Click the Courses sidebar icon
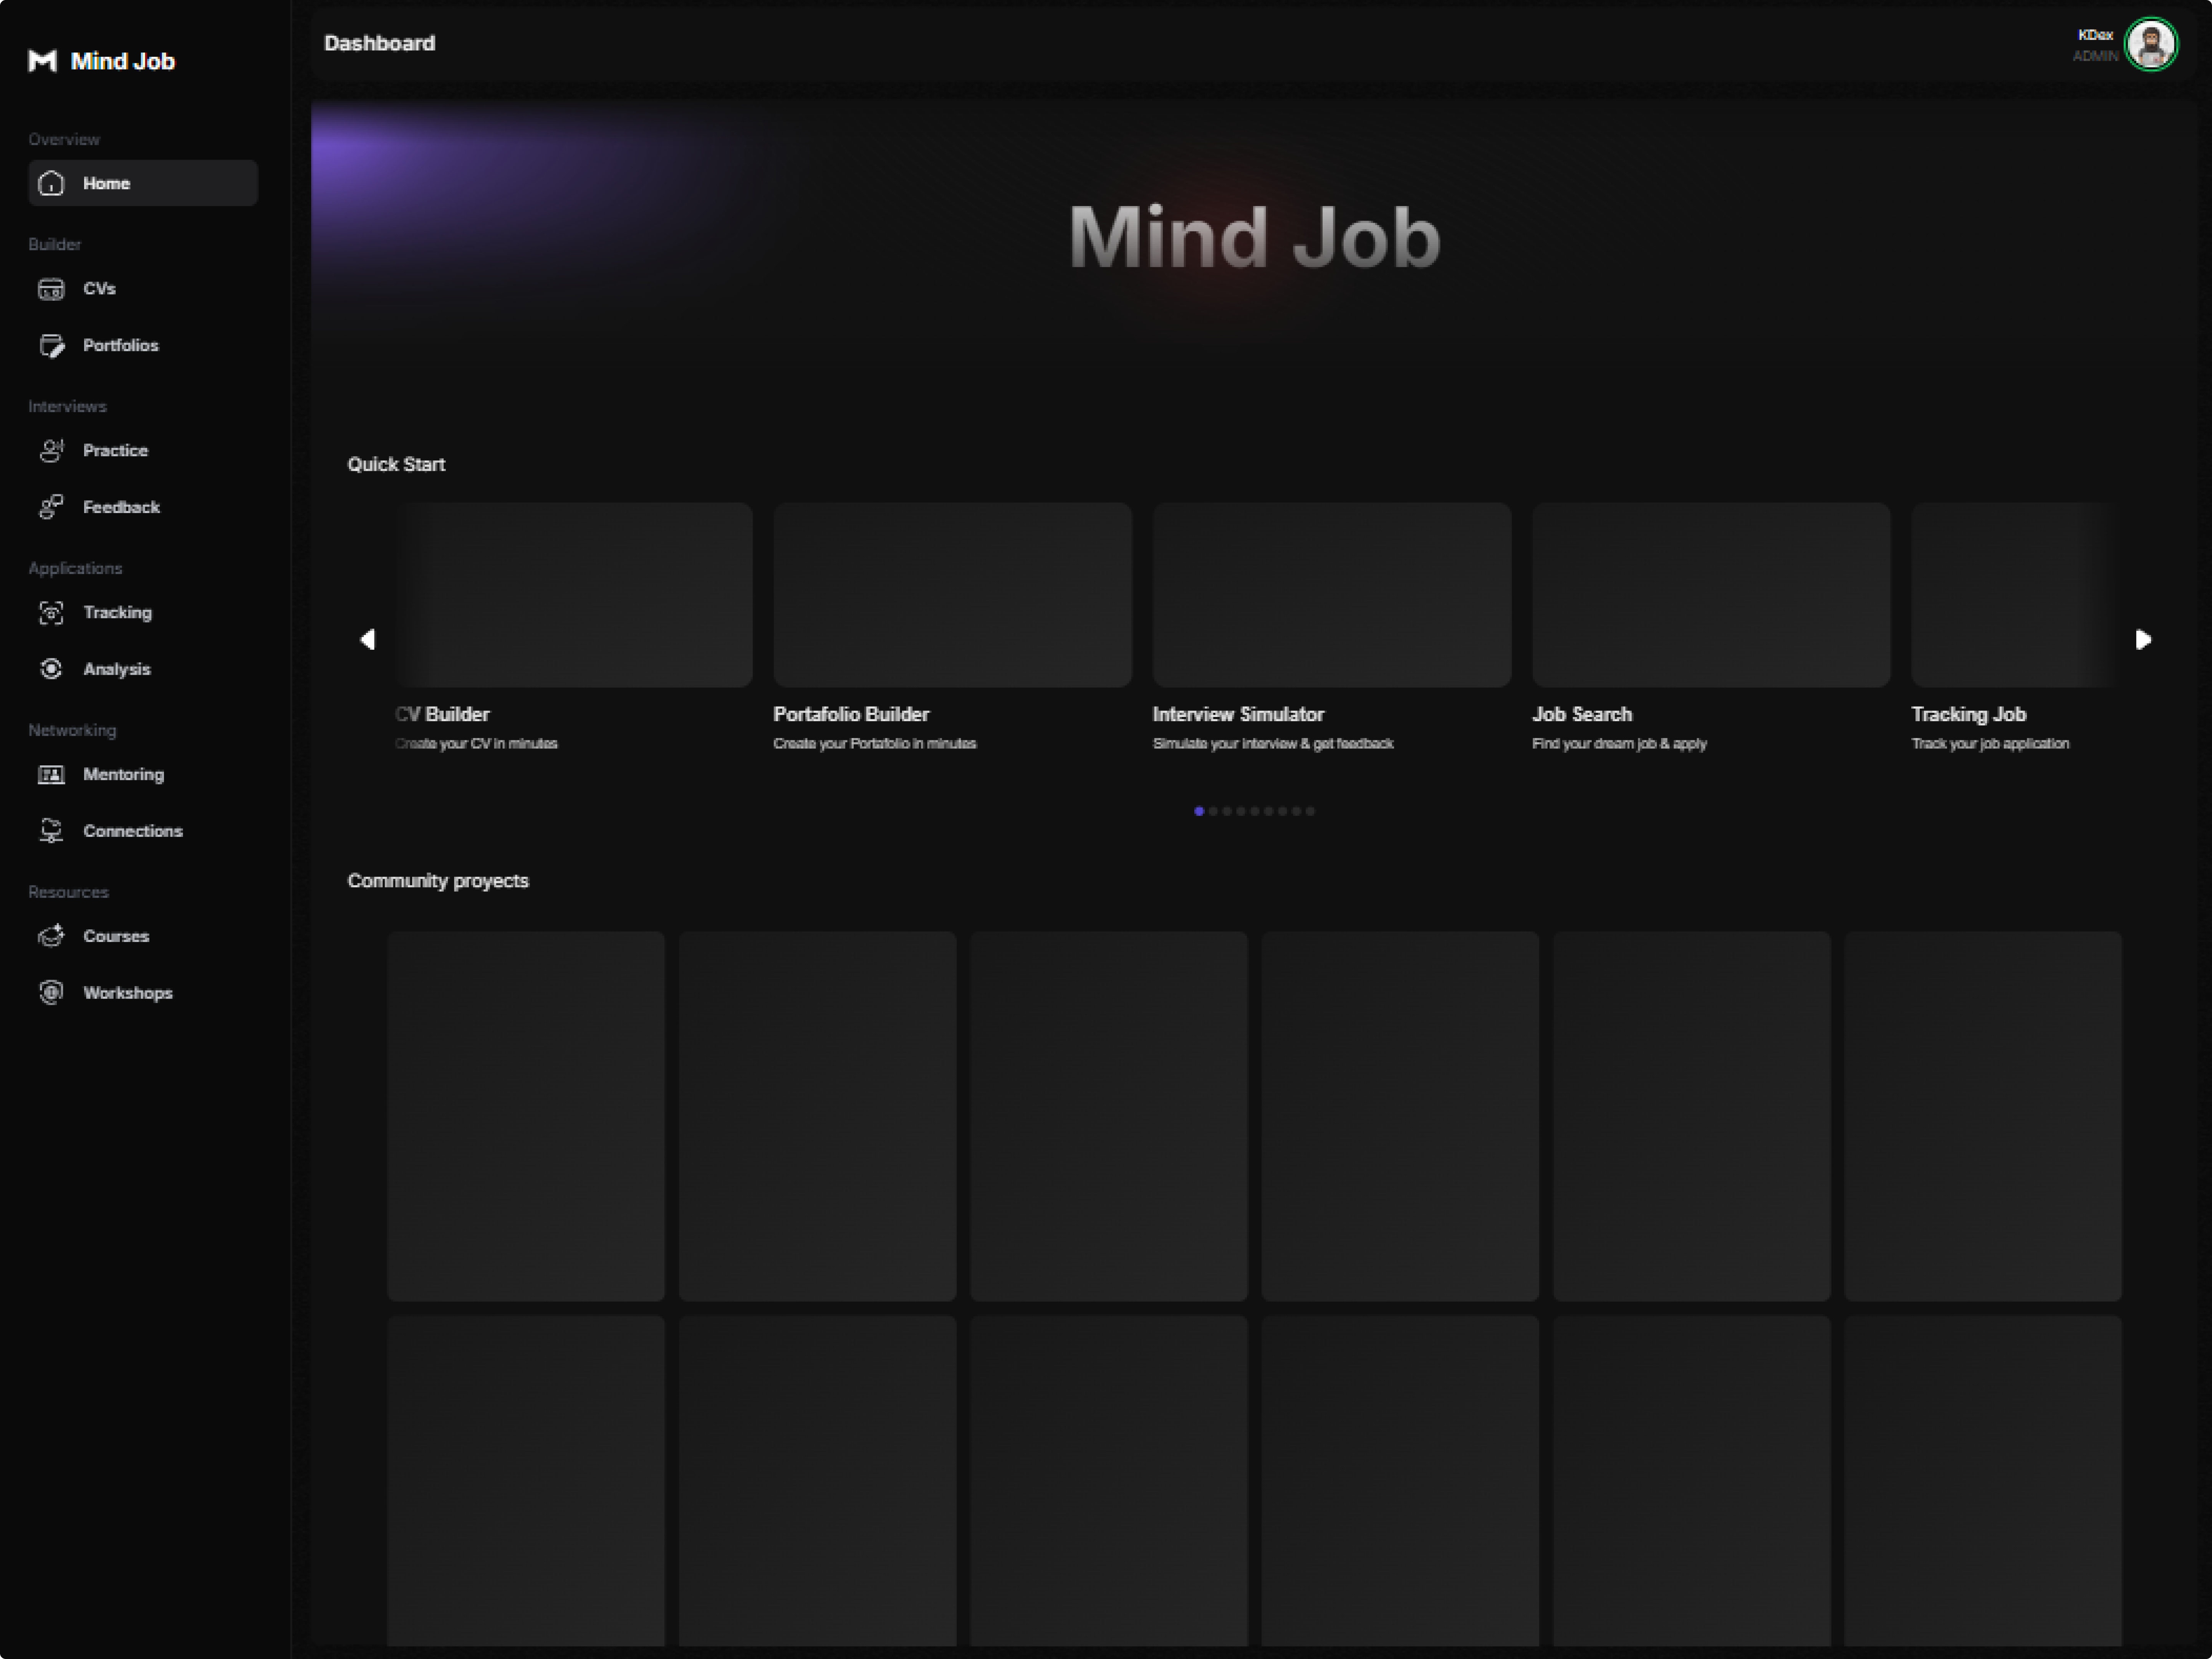The width and height of the screenshot is (2212, 1659). coord(51,936)
